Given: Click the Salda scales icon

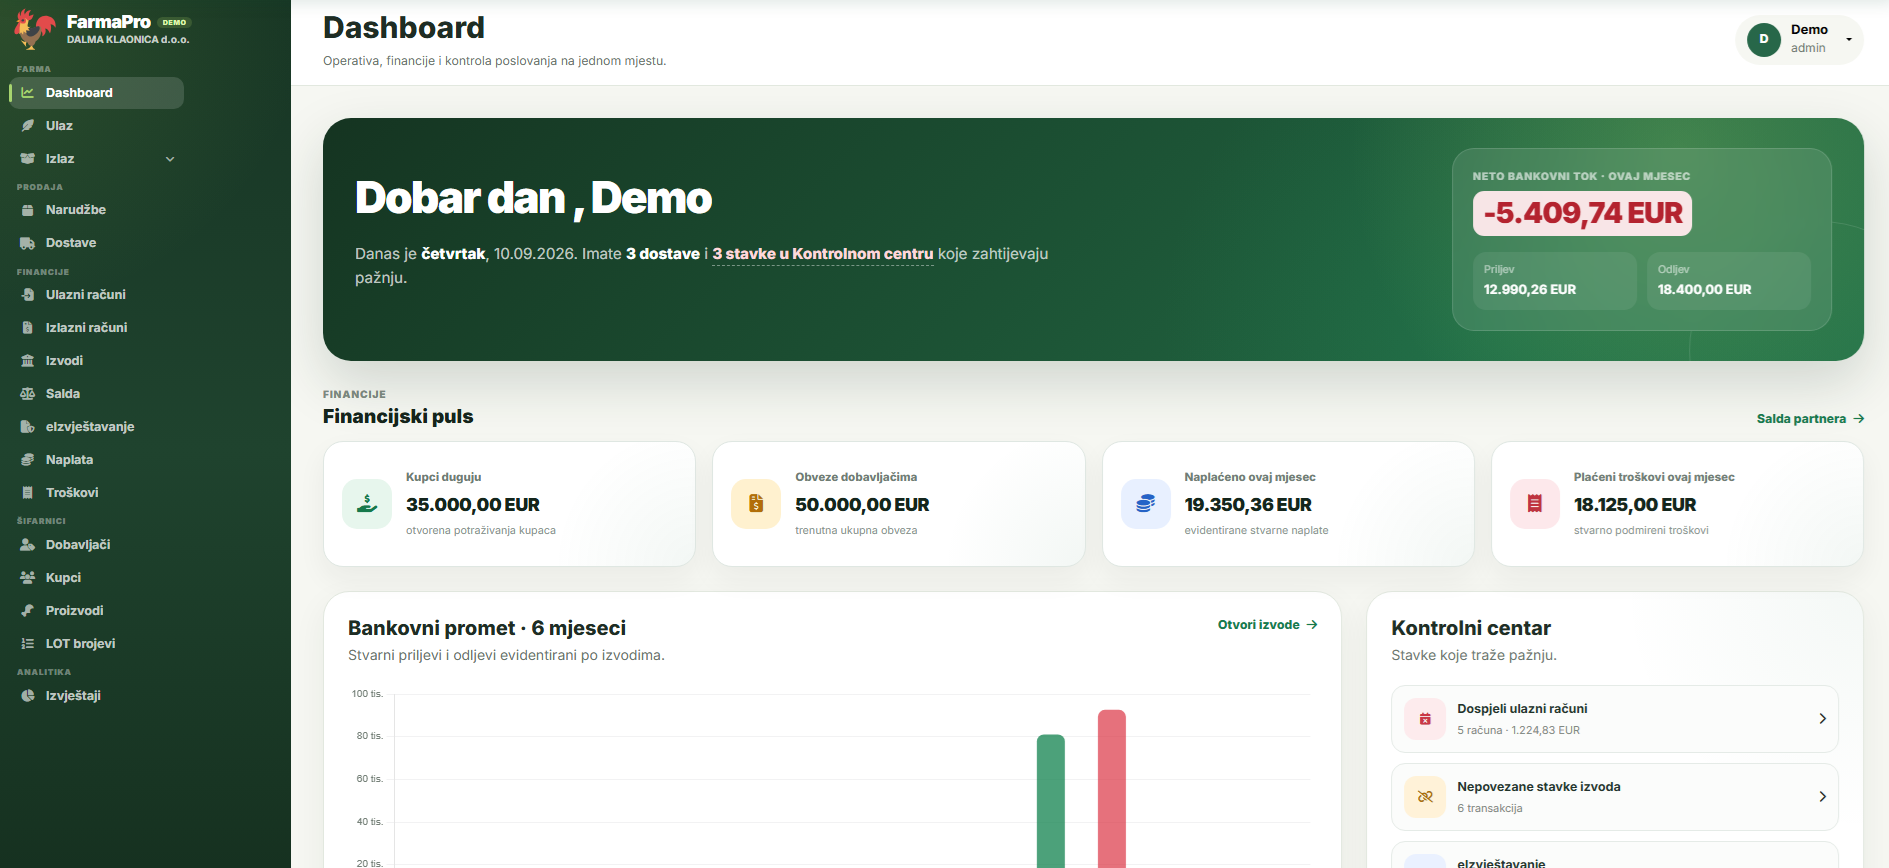Looking at the screenshot, I should tap(28, 394).
